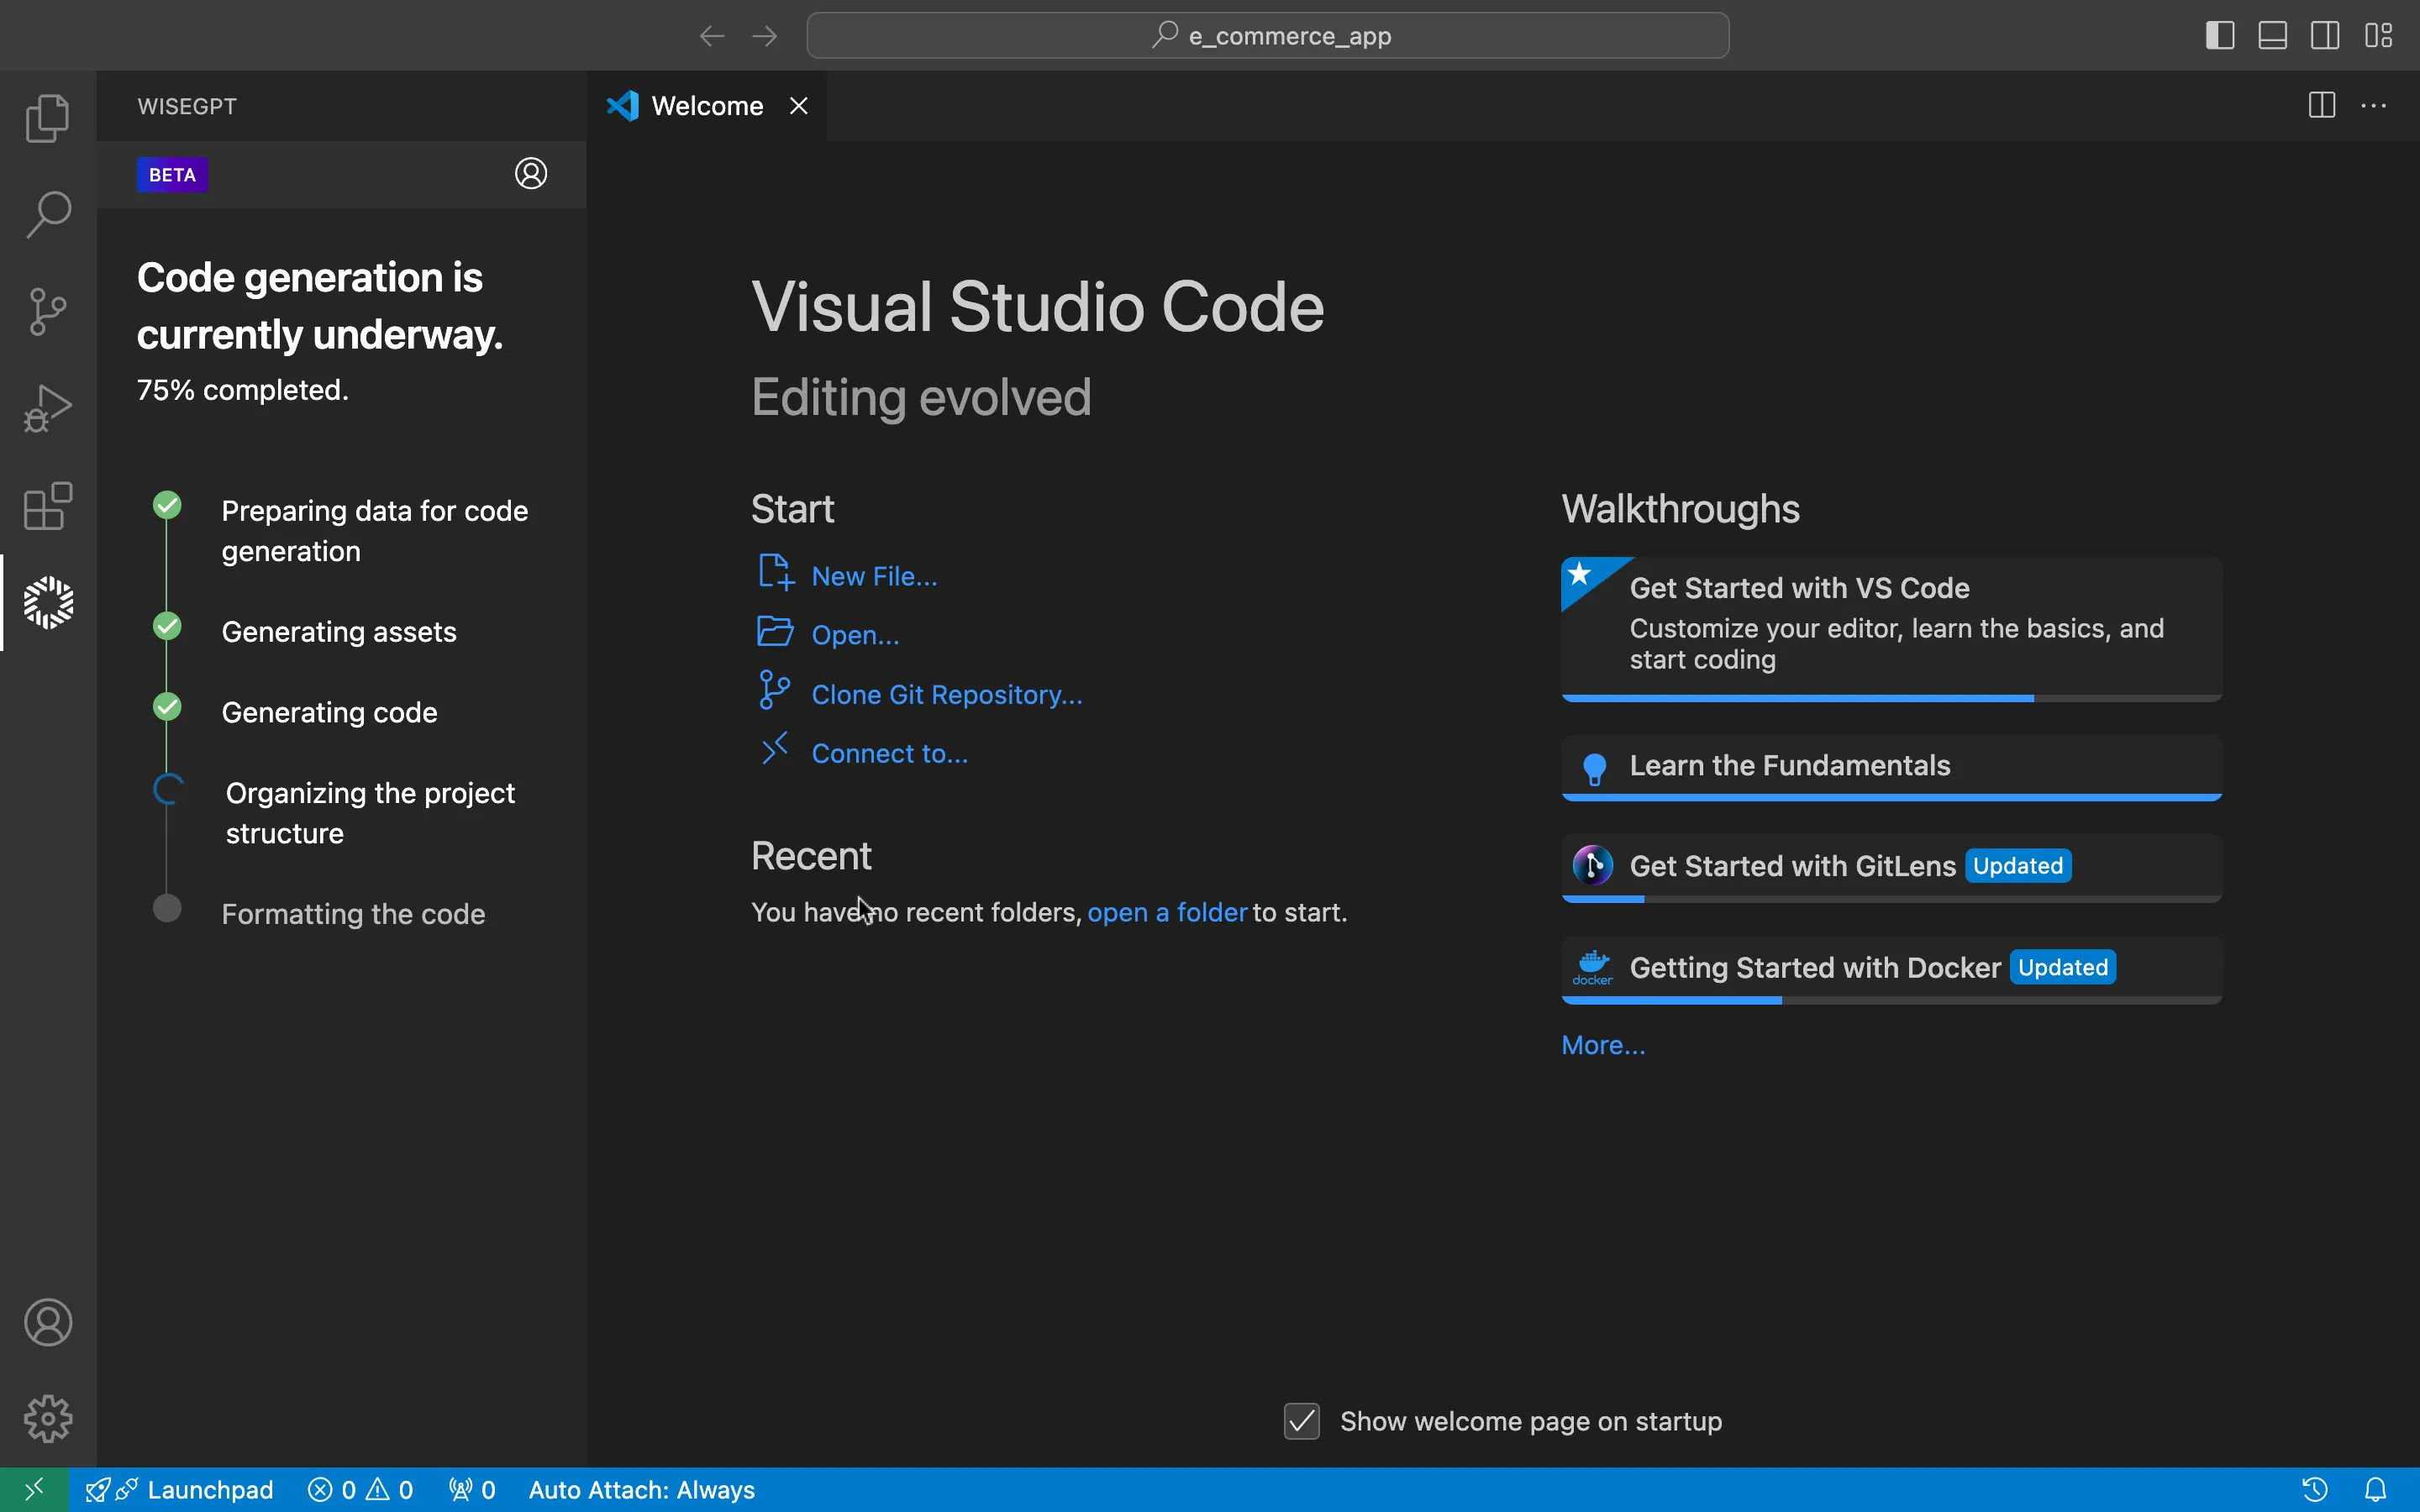This screenshot has width=2420, height=1512.
Task: Go back with the navigation arrow
Action: [x=712, y=36]
